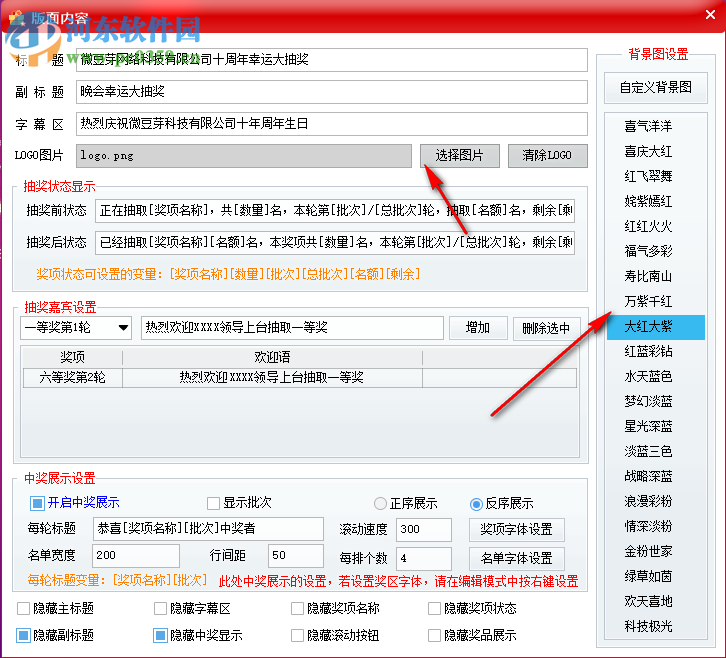Select the 星光深蓝 background theme

656,426
